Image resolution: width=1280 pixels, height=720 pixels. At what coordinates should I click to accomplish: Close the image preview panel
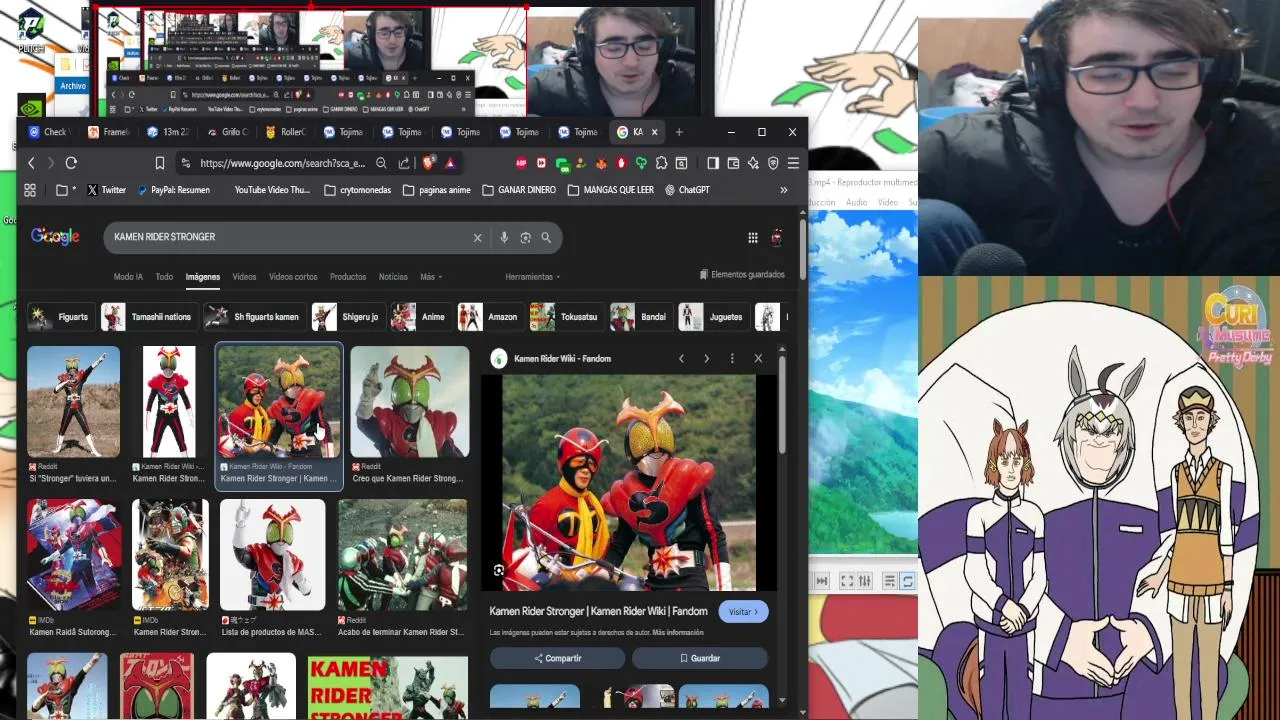758,358
